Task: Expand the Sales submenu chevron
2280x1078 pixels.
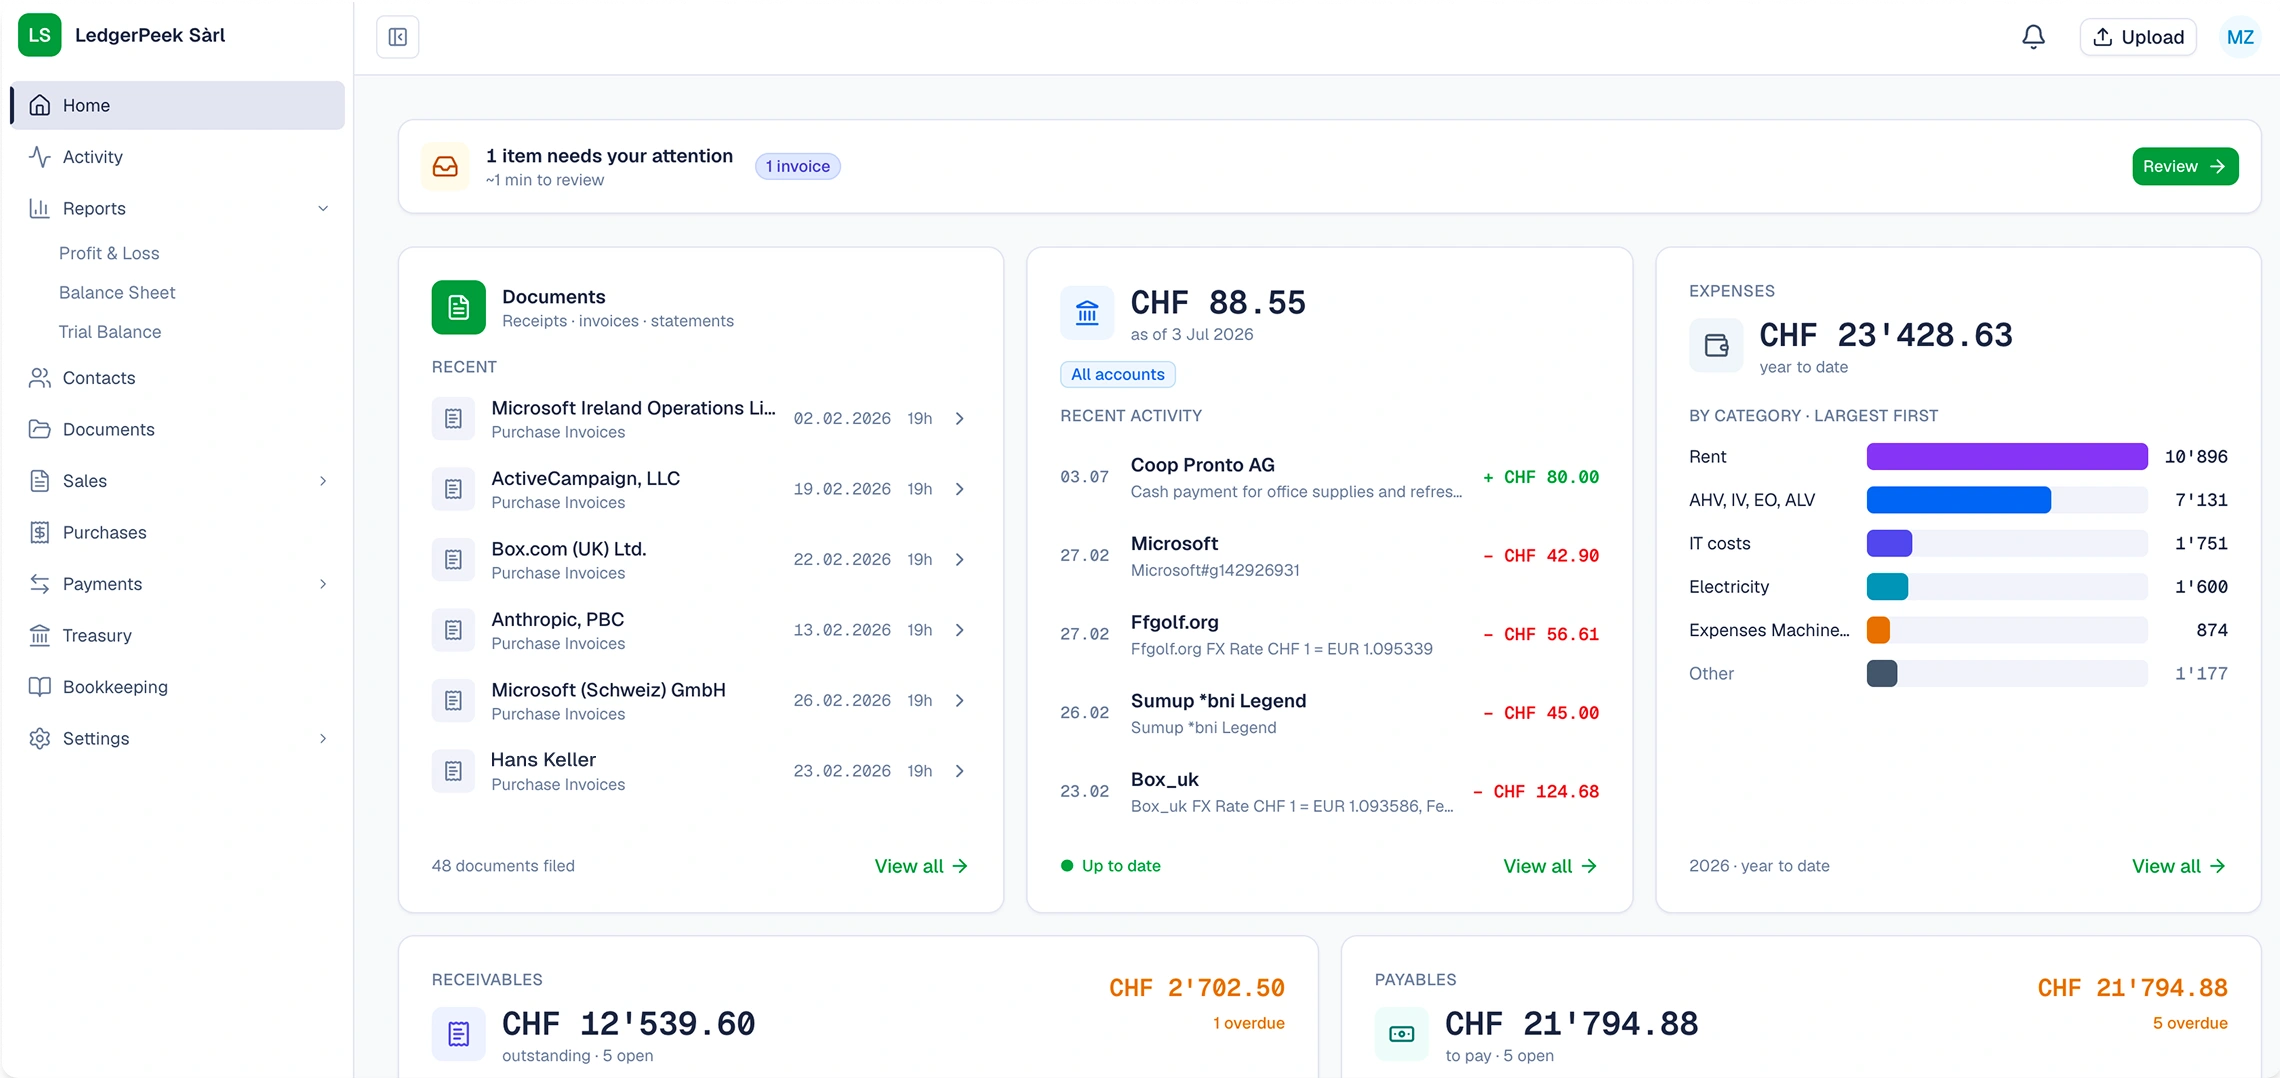Action: pyautogui.click(x=323, y=481)
